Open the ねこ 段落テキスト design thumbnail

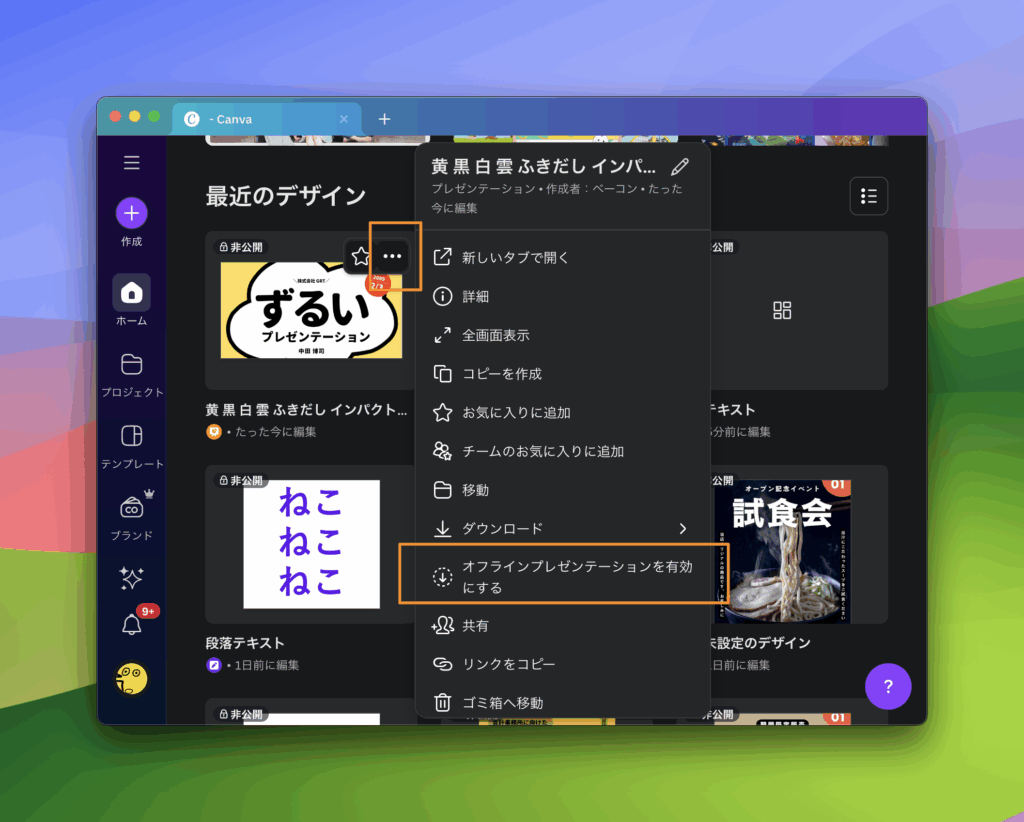[311, 544]
